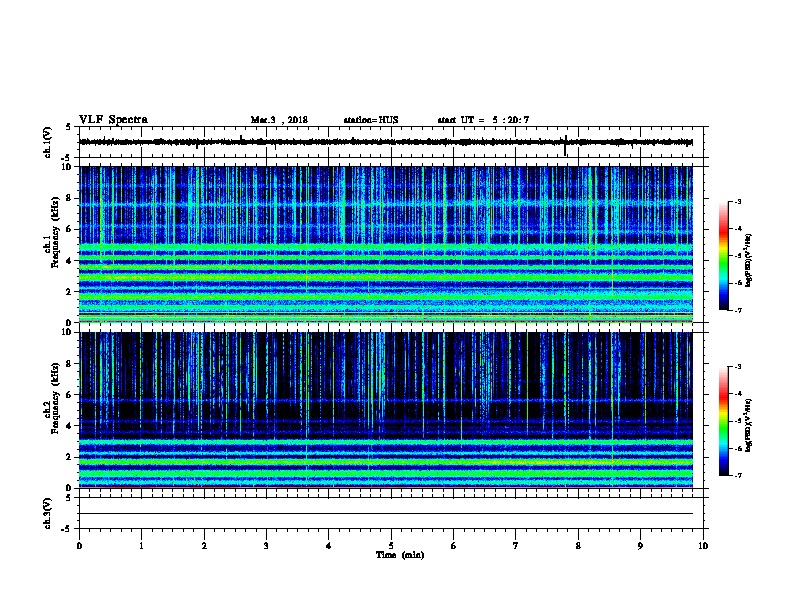Click the log(PSD) label of ch.1 color bar
This screenshot has width=792, height=612.
click(749, 260)
